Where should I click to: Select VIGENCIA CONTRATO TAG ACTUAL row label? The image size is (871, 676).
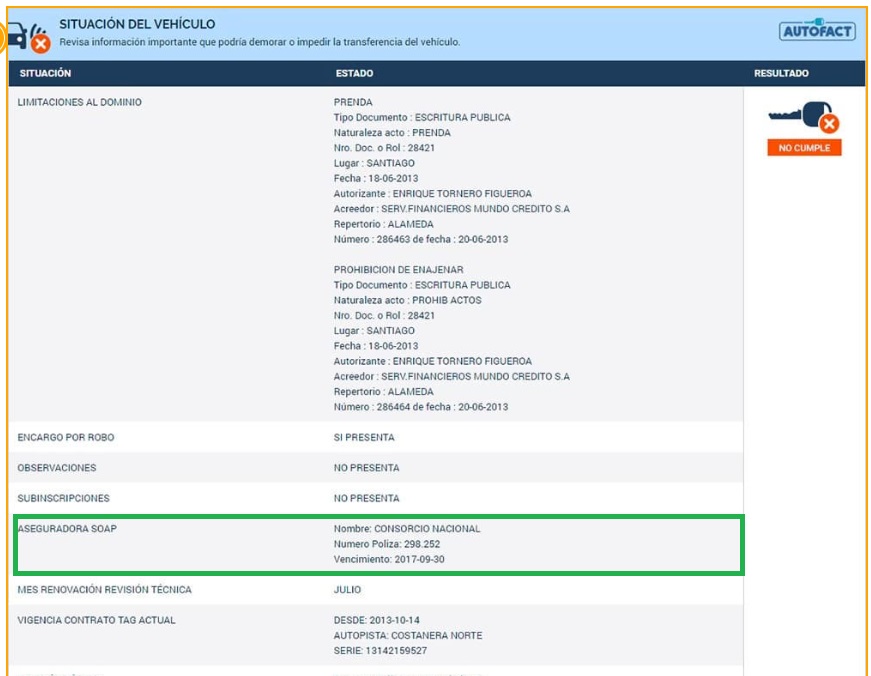(x=96, y=620)
